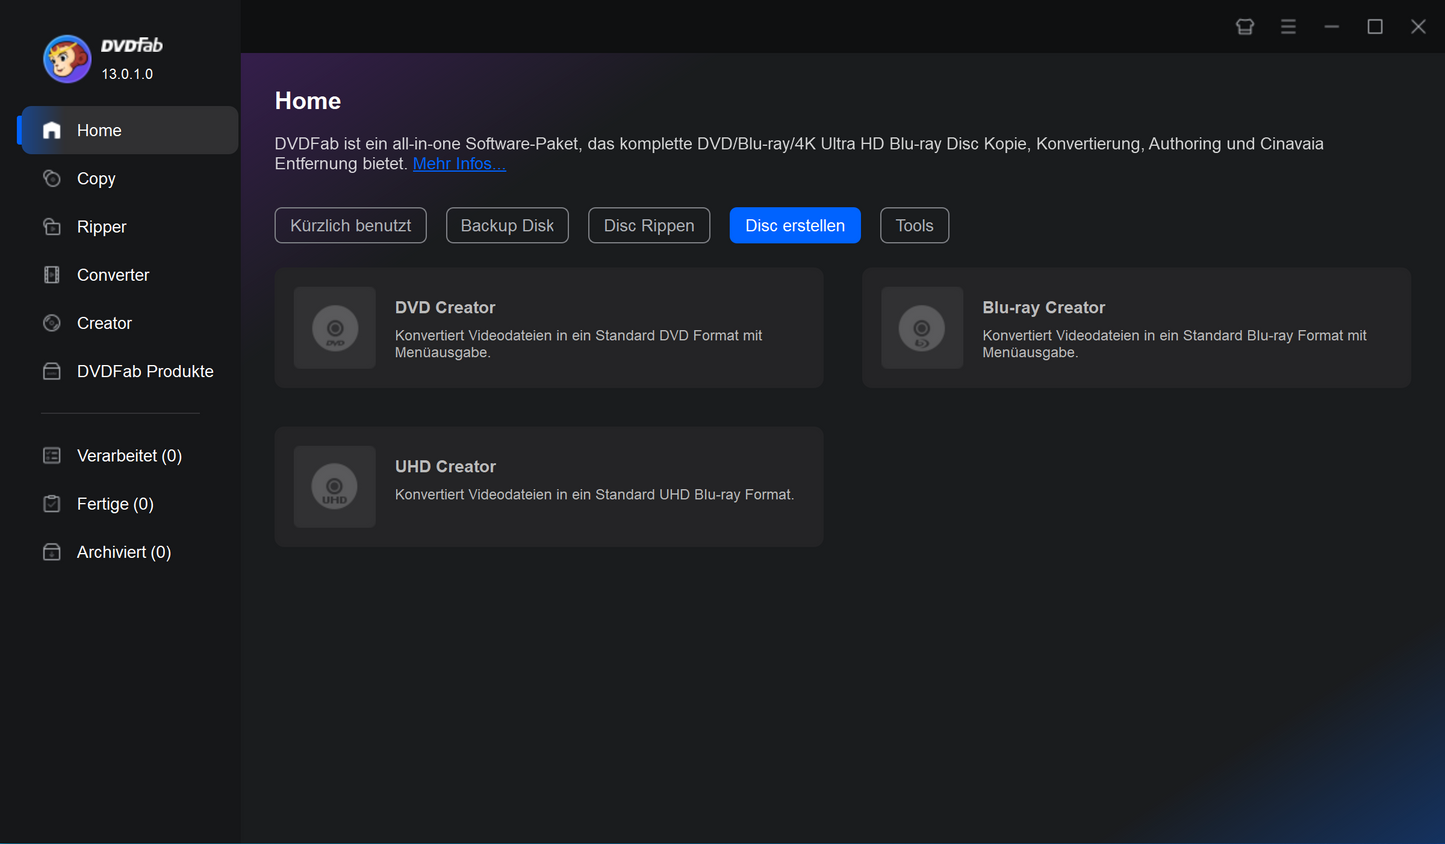This screenshot has width=1445, height=844.
Task: Click the DVDFab monkey logo
Action: tap(67, 59)
